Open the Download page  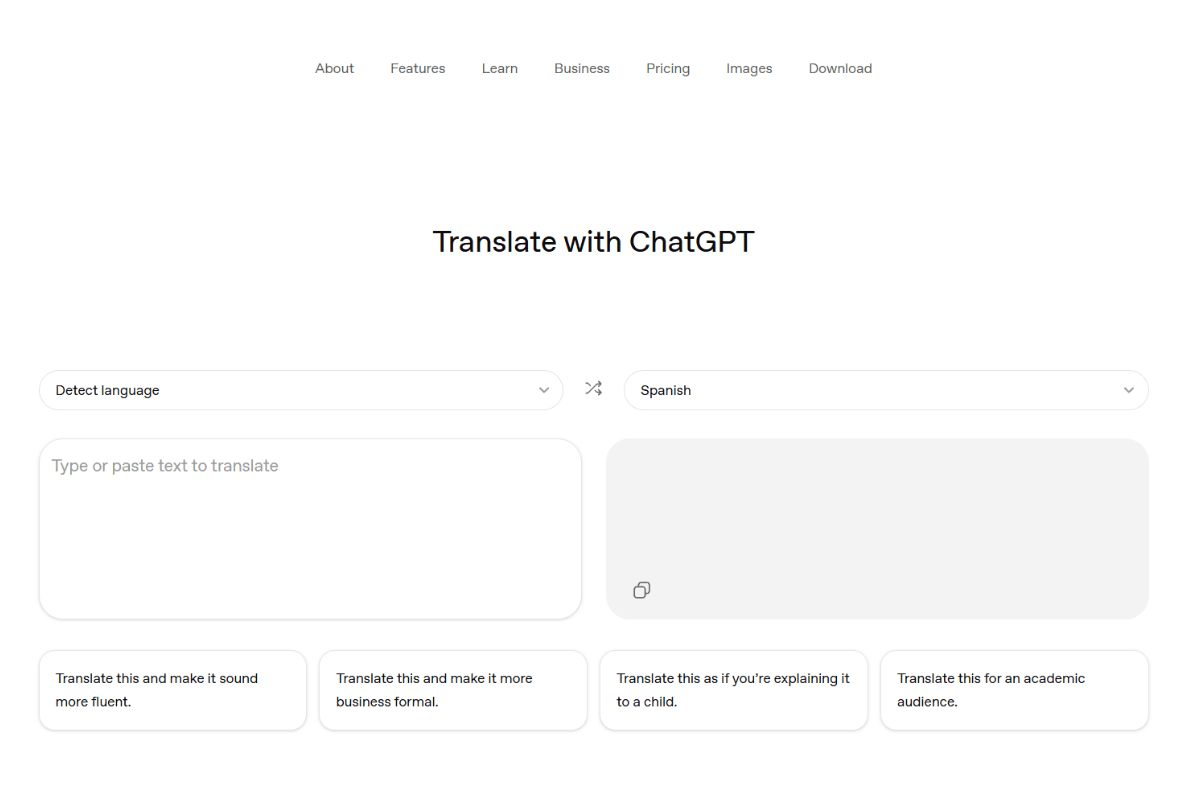(839, 68)
